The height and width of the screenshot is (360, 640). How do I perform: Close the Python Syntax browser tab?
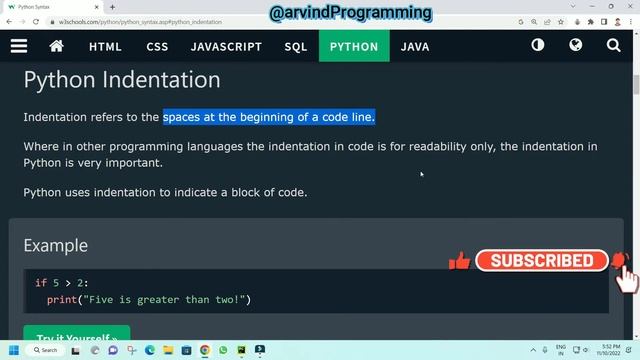[96, 7]
